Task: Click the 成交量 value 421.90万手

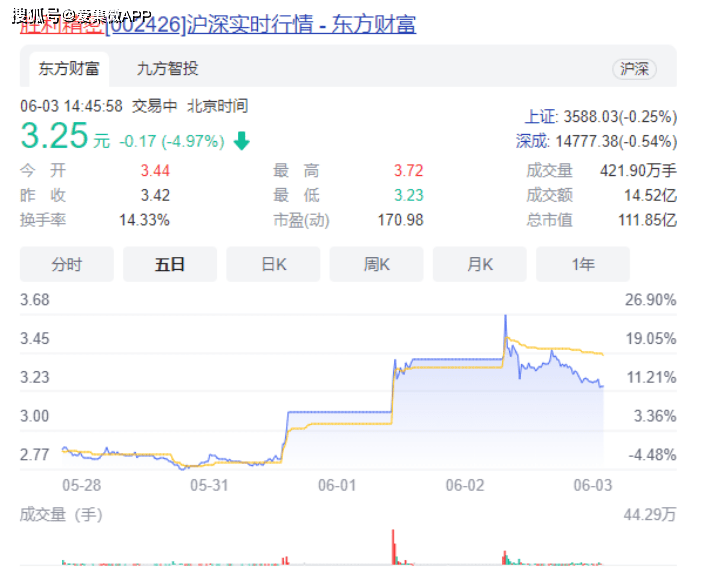Action: (x=638, y=171)
